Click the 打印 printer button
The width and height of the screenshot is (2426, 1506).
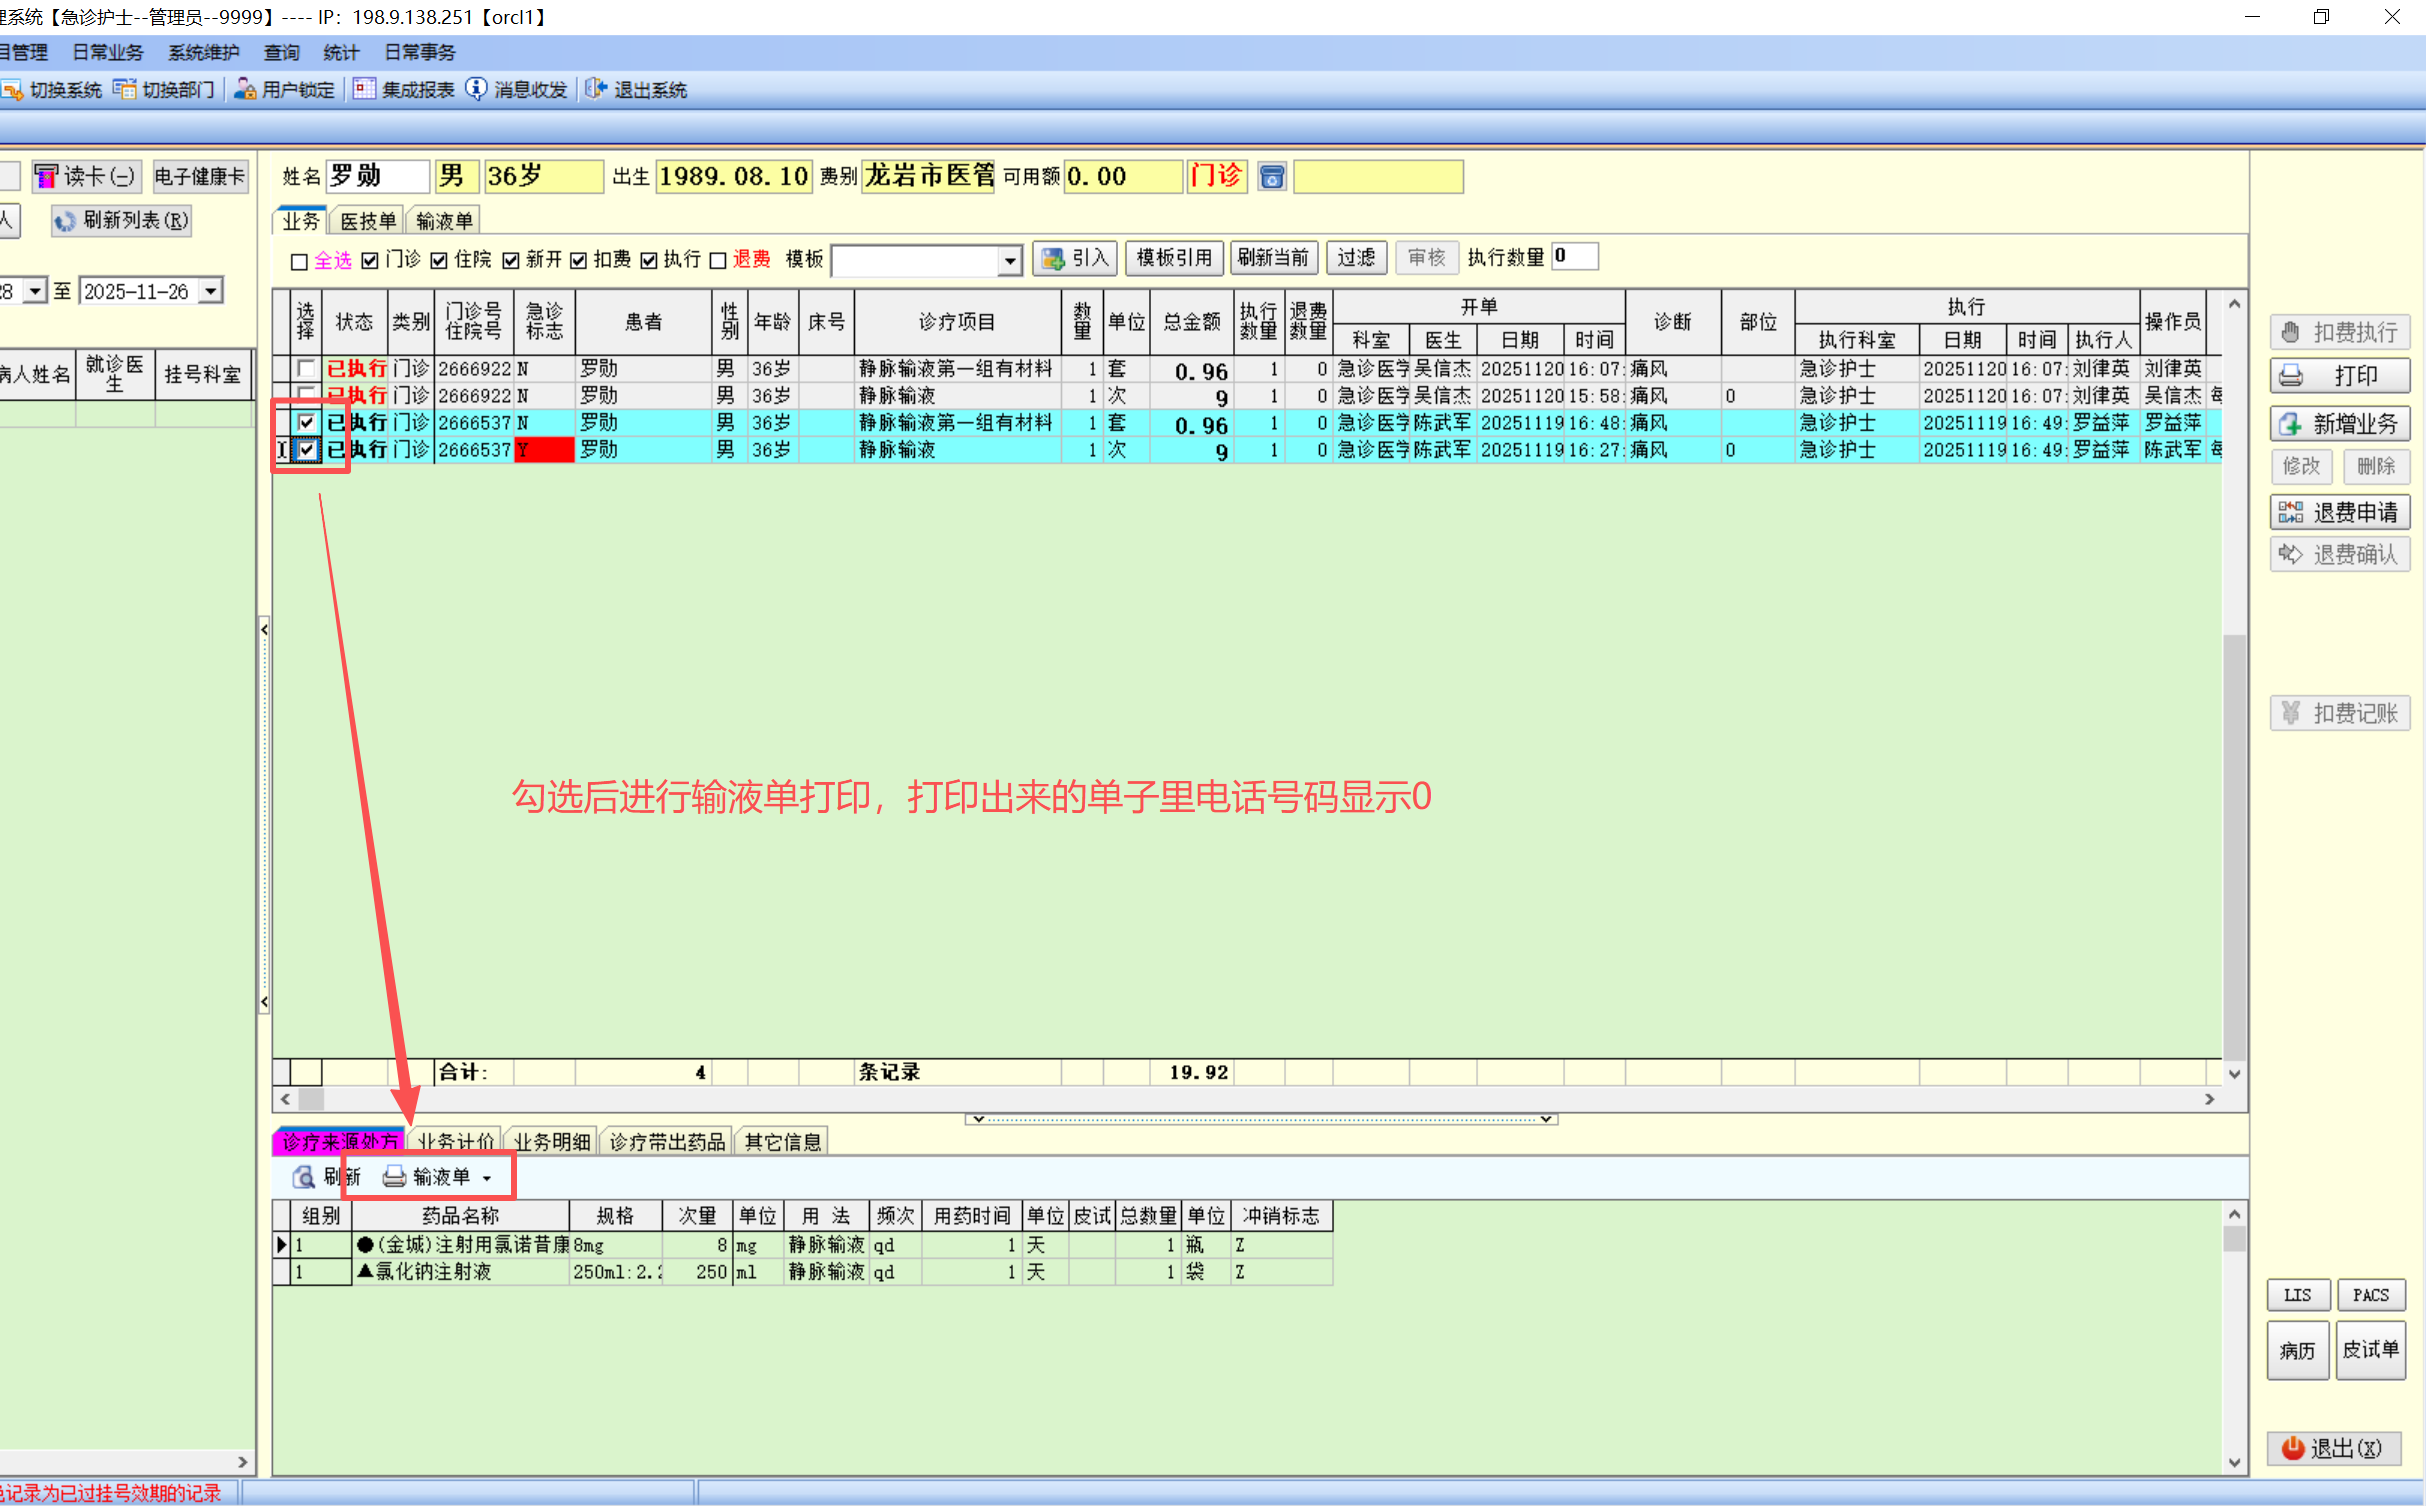2339,376
